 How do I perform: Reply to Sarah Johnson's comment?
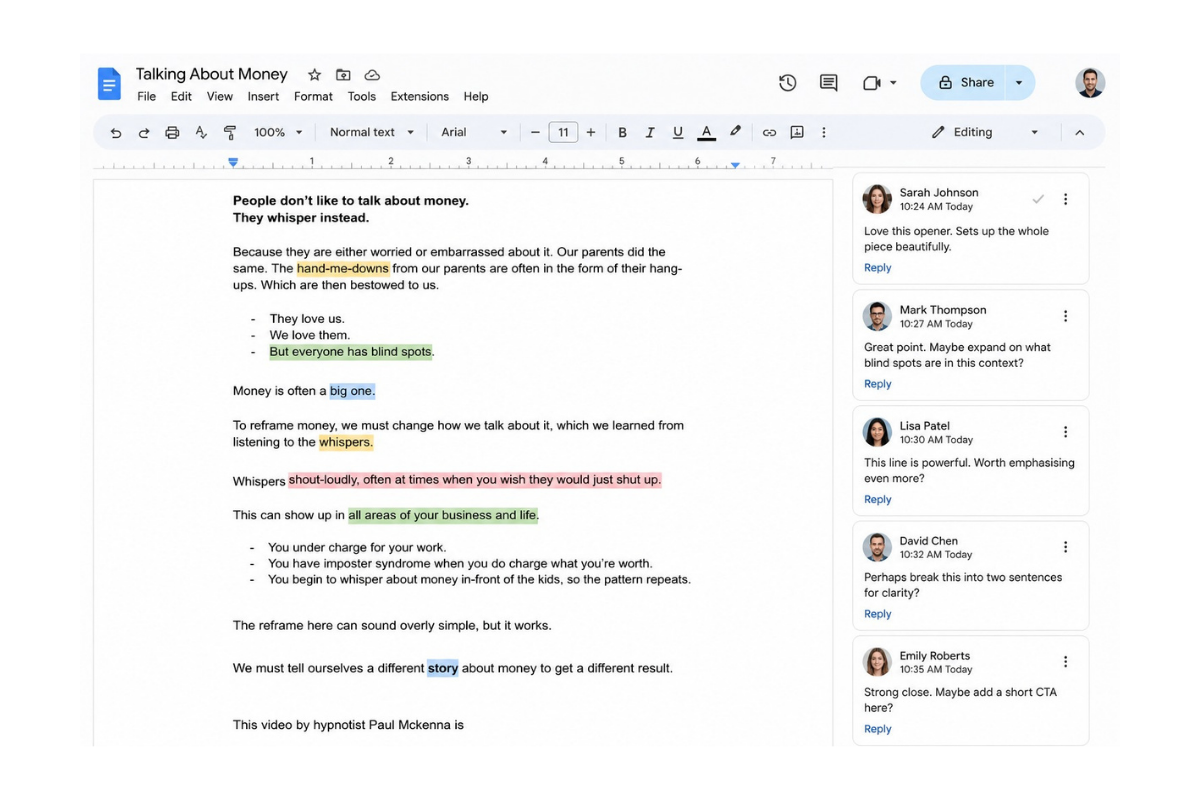878,268
